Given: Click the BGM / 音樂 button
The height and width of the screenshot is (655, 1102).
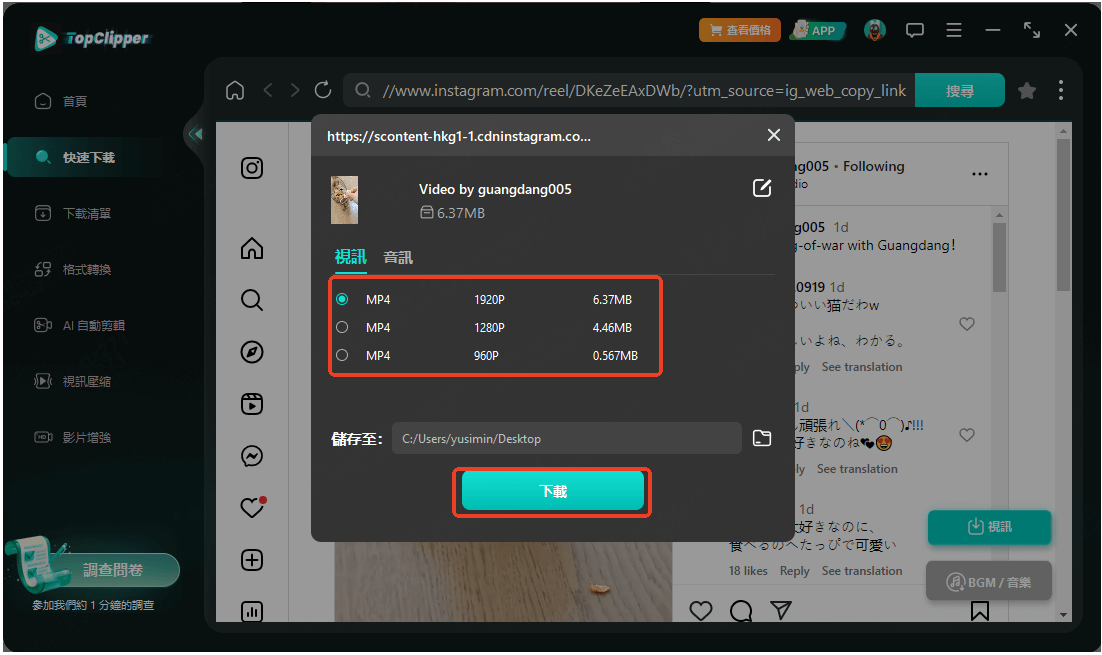Looking at the screenshot, I should 989,581.
